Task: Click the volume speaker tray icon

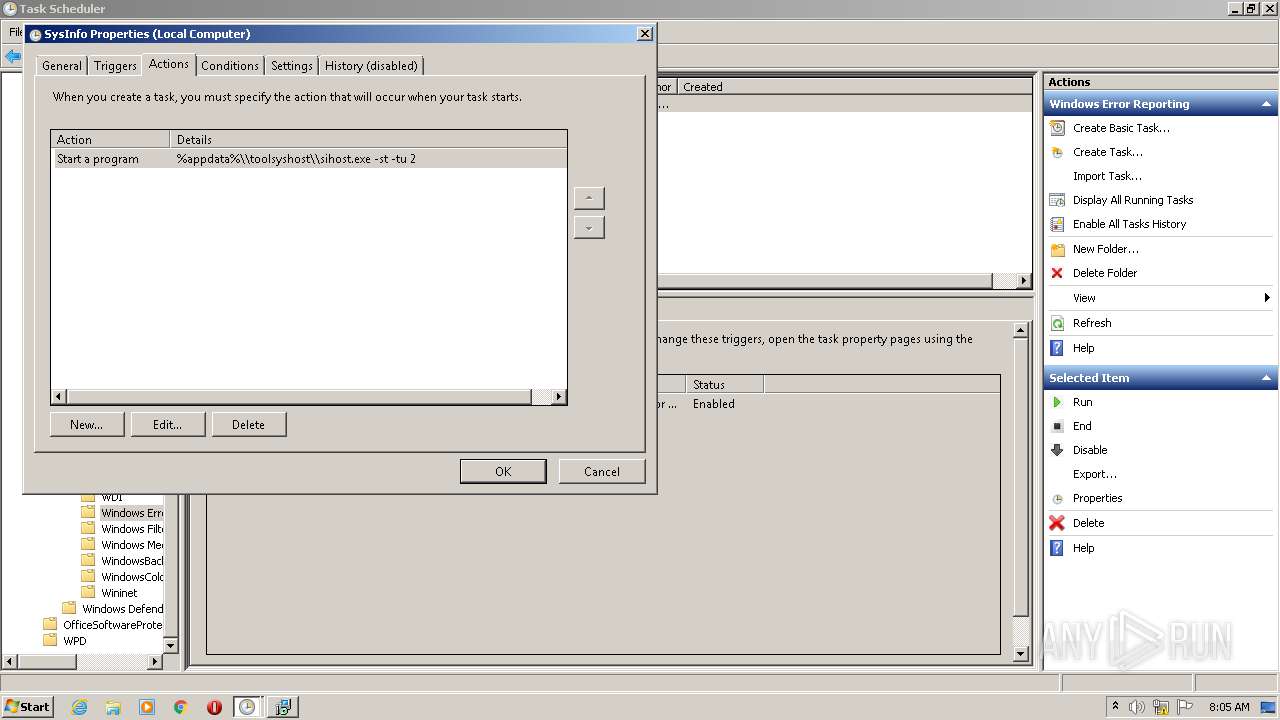Action: point(1137,707)
